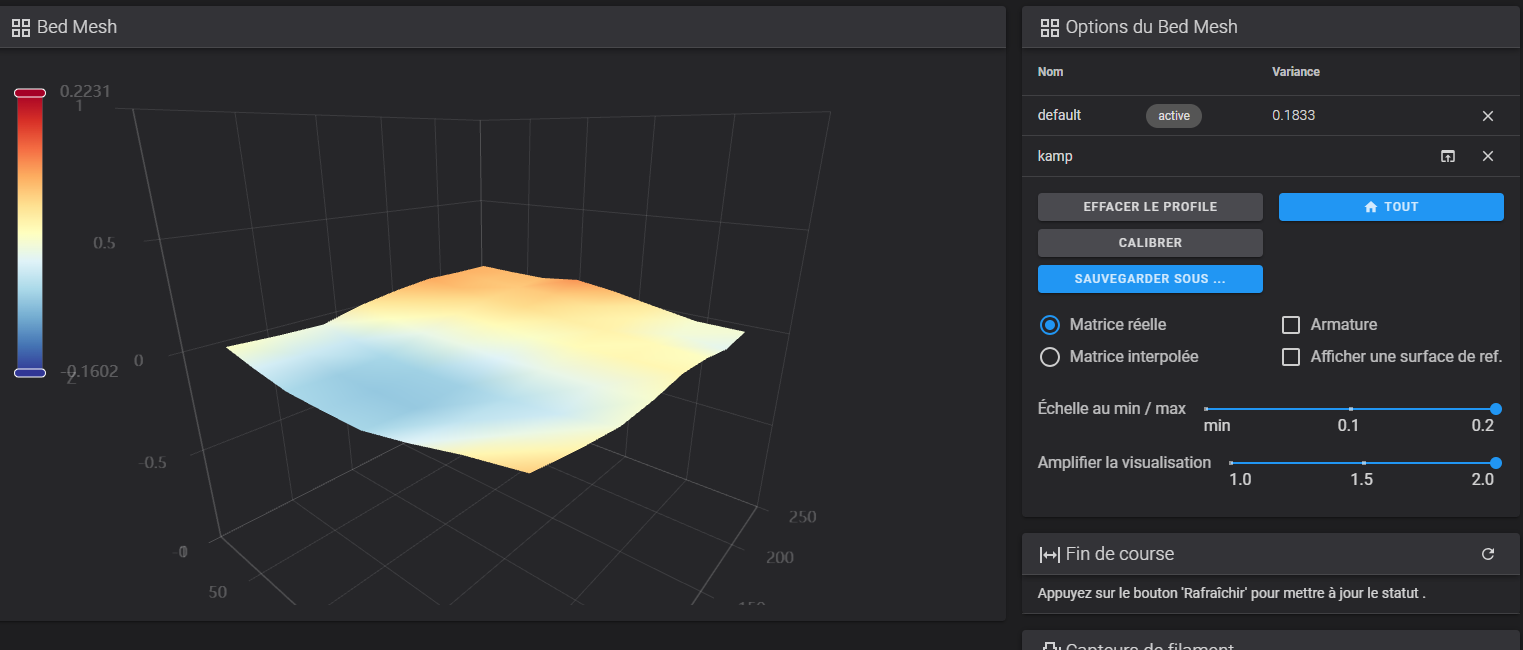Set Échelle au min / max to 0.1
The image size is (1523, 650).
pyautogui.click(x=1351, y=409)
